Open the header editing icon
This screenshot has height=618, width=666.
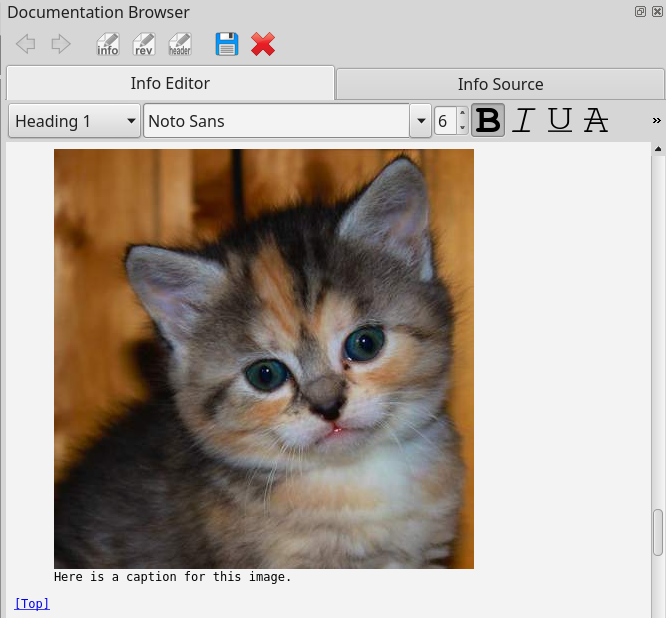pos(180,44)
